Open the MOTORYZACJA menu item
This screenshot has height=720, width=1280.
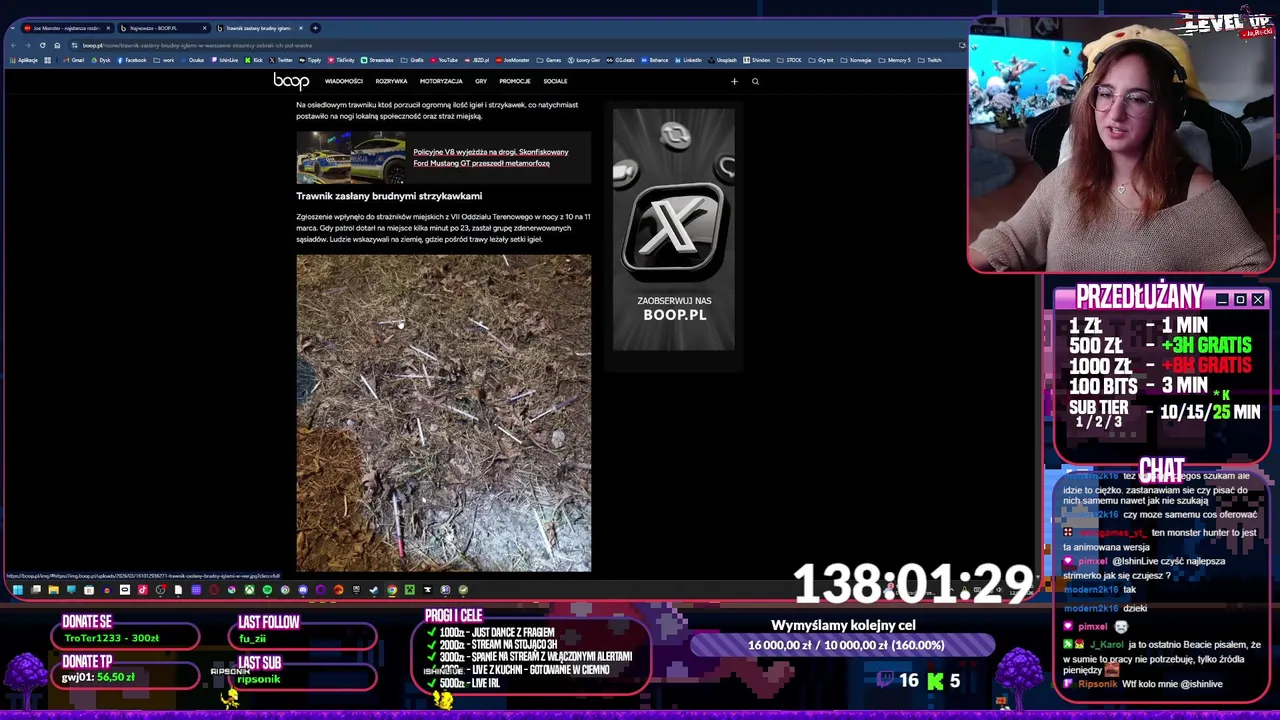(441, 81)
